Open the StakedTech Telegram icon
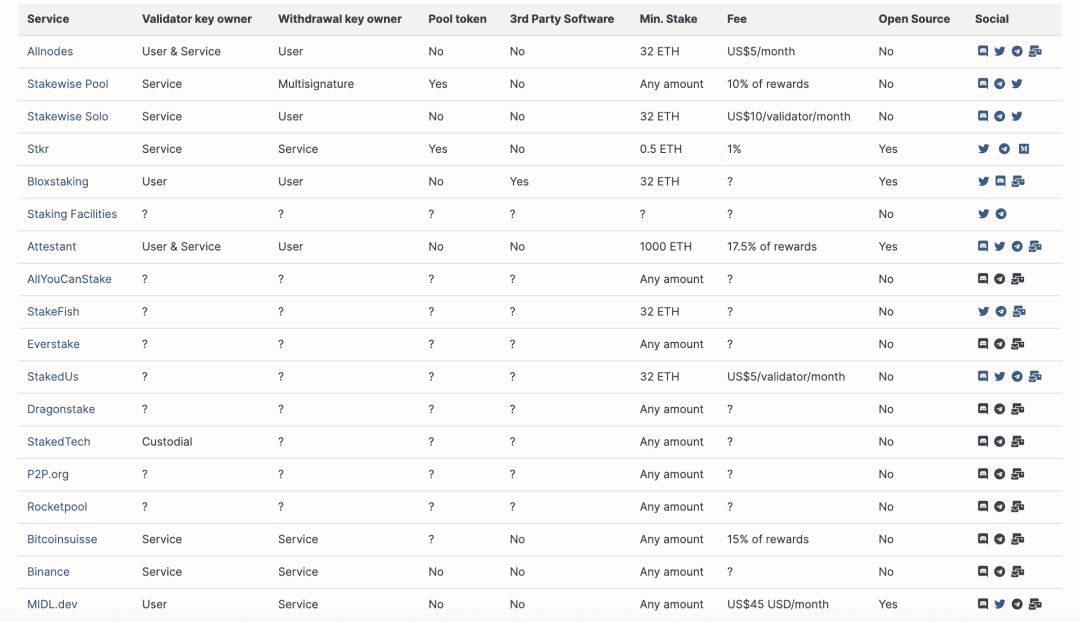 point(999,442)
